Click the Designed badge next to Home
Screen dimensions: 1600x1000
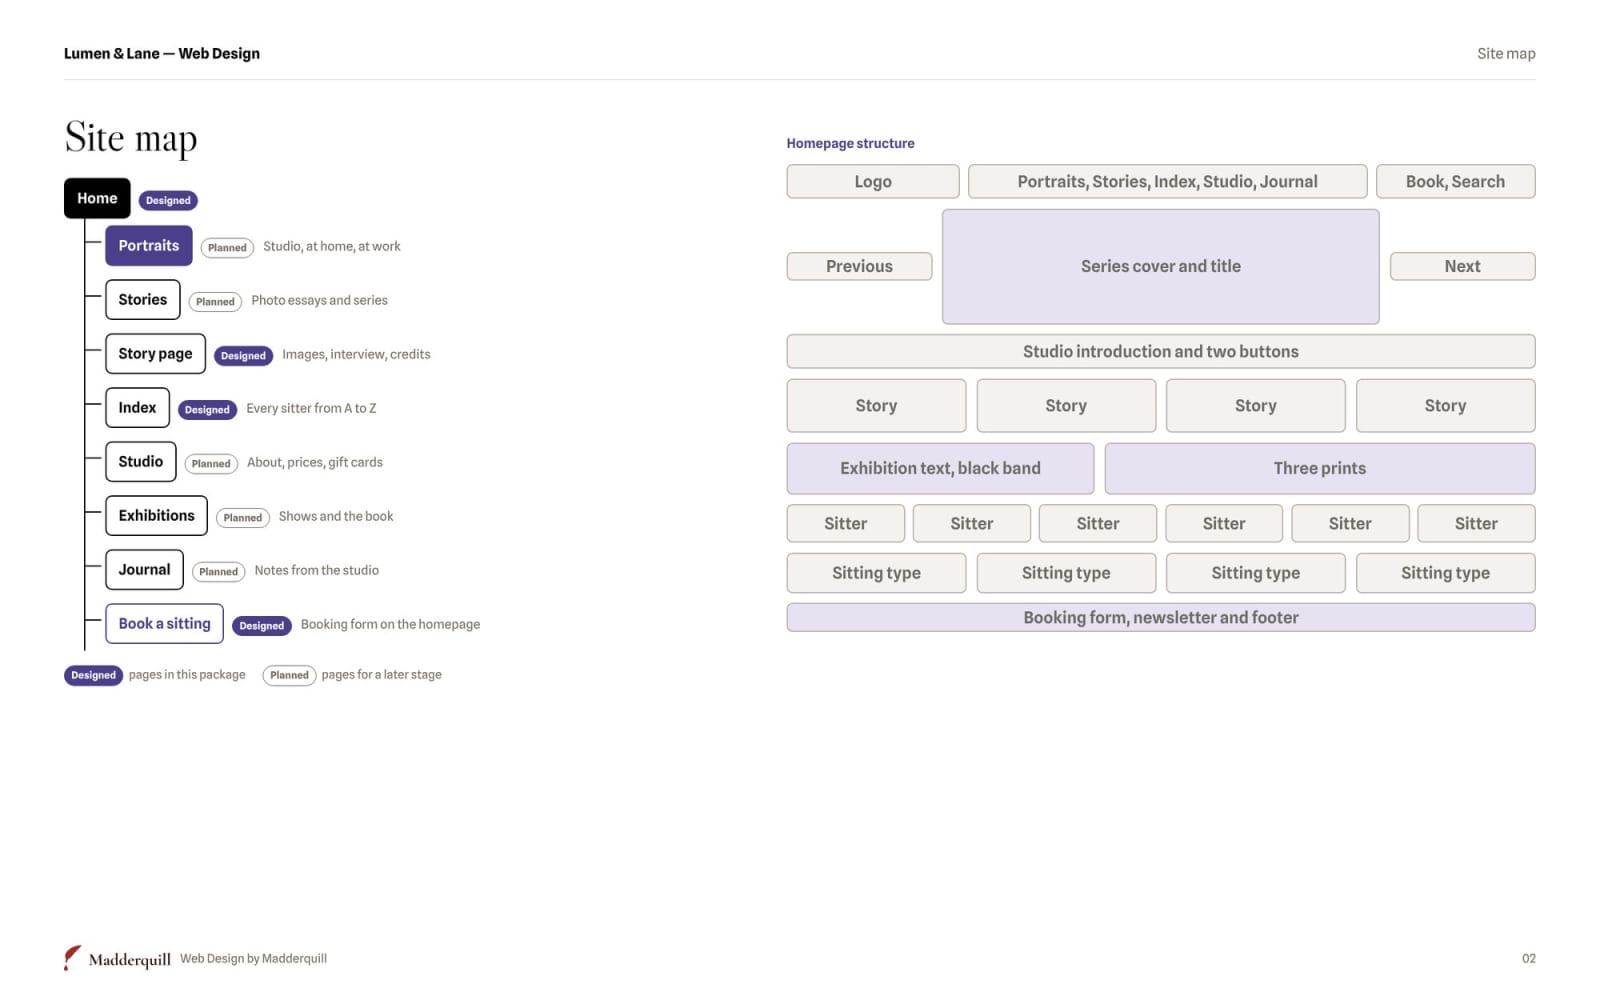point(168,201)
